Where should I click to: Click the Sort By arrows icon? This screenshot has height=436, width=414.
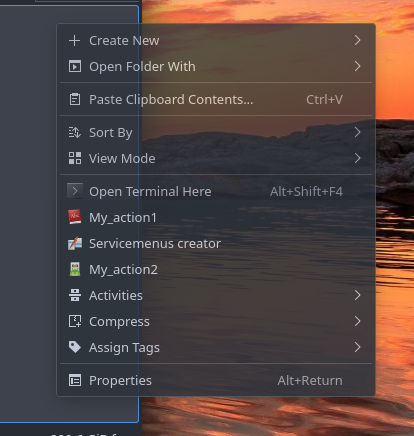pyautogui.click(x=75, y=132)
